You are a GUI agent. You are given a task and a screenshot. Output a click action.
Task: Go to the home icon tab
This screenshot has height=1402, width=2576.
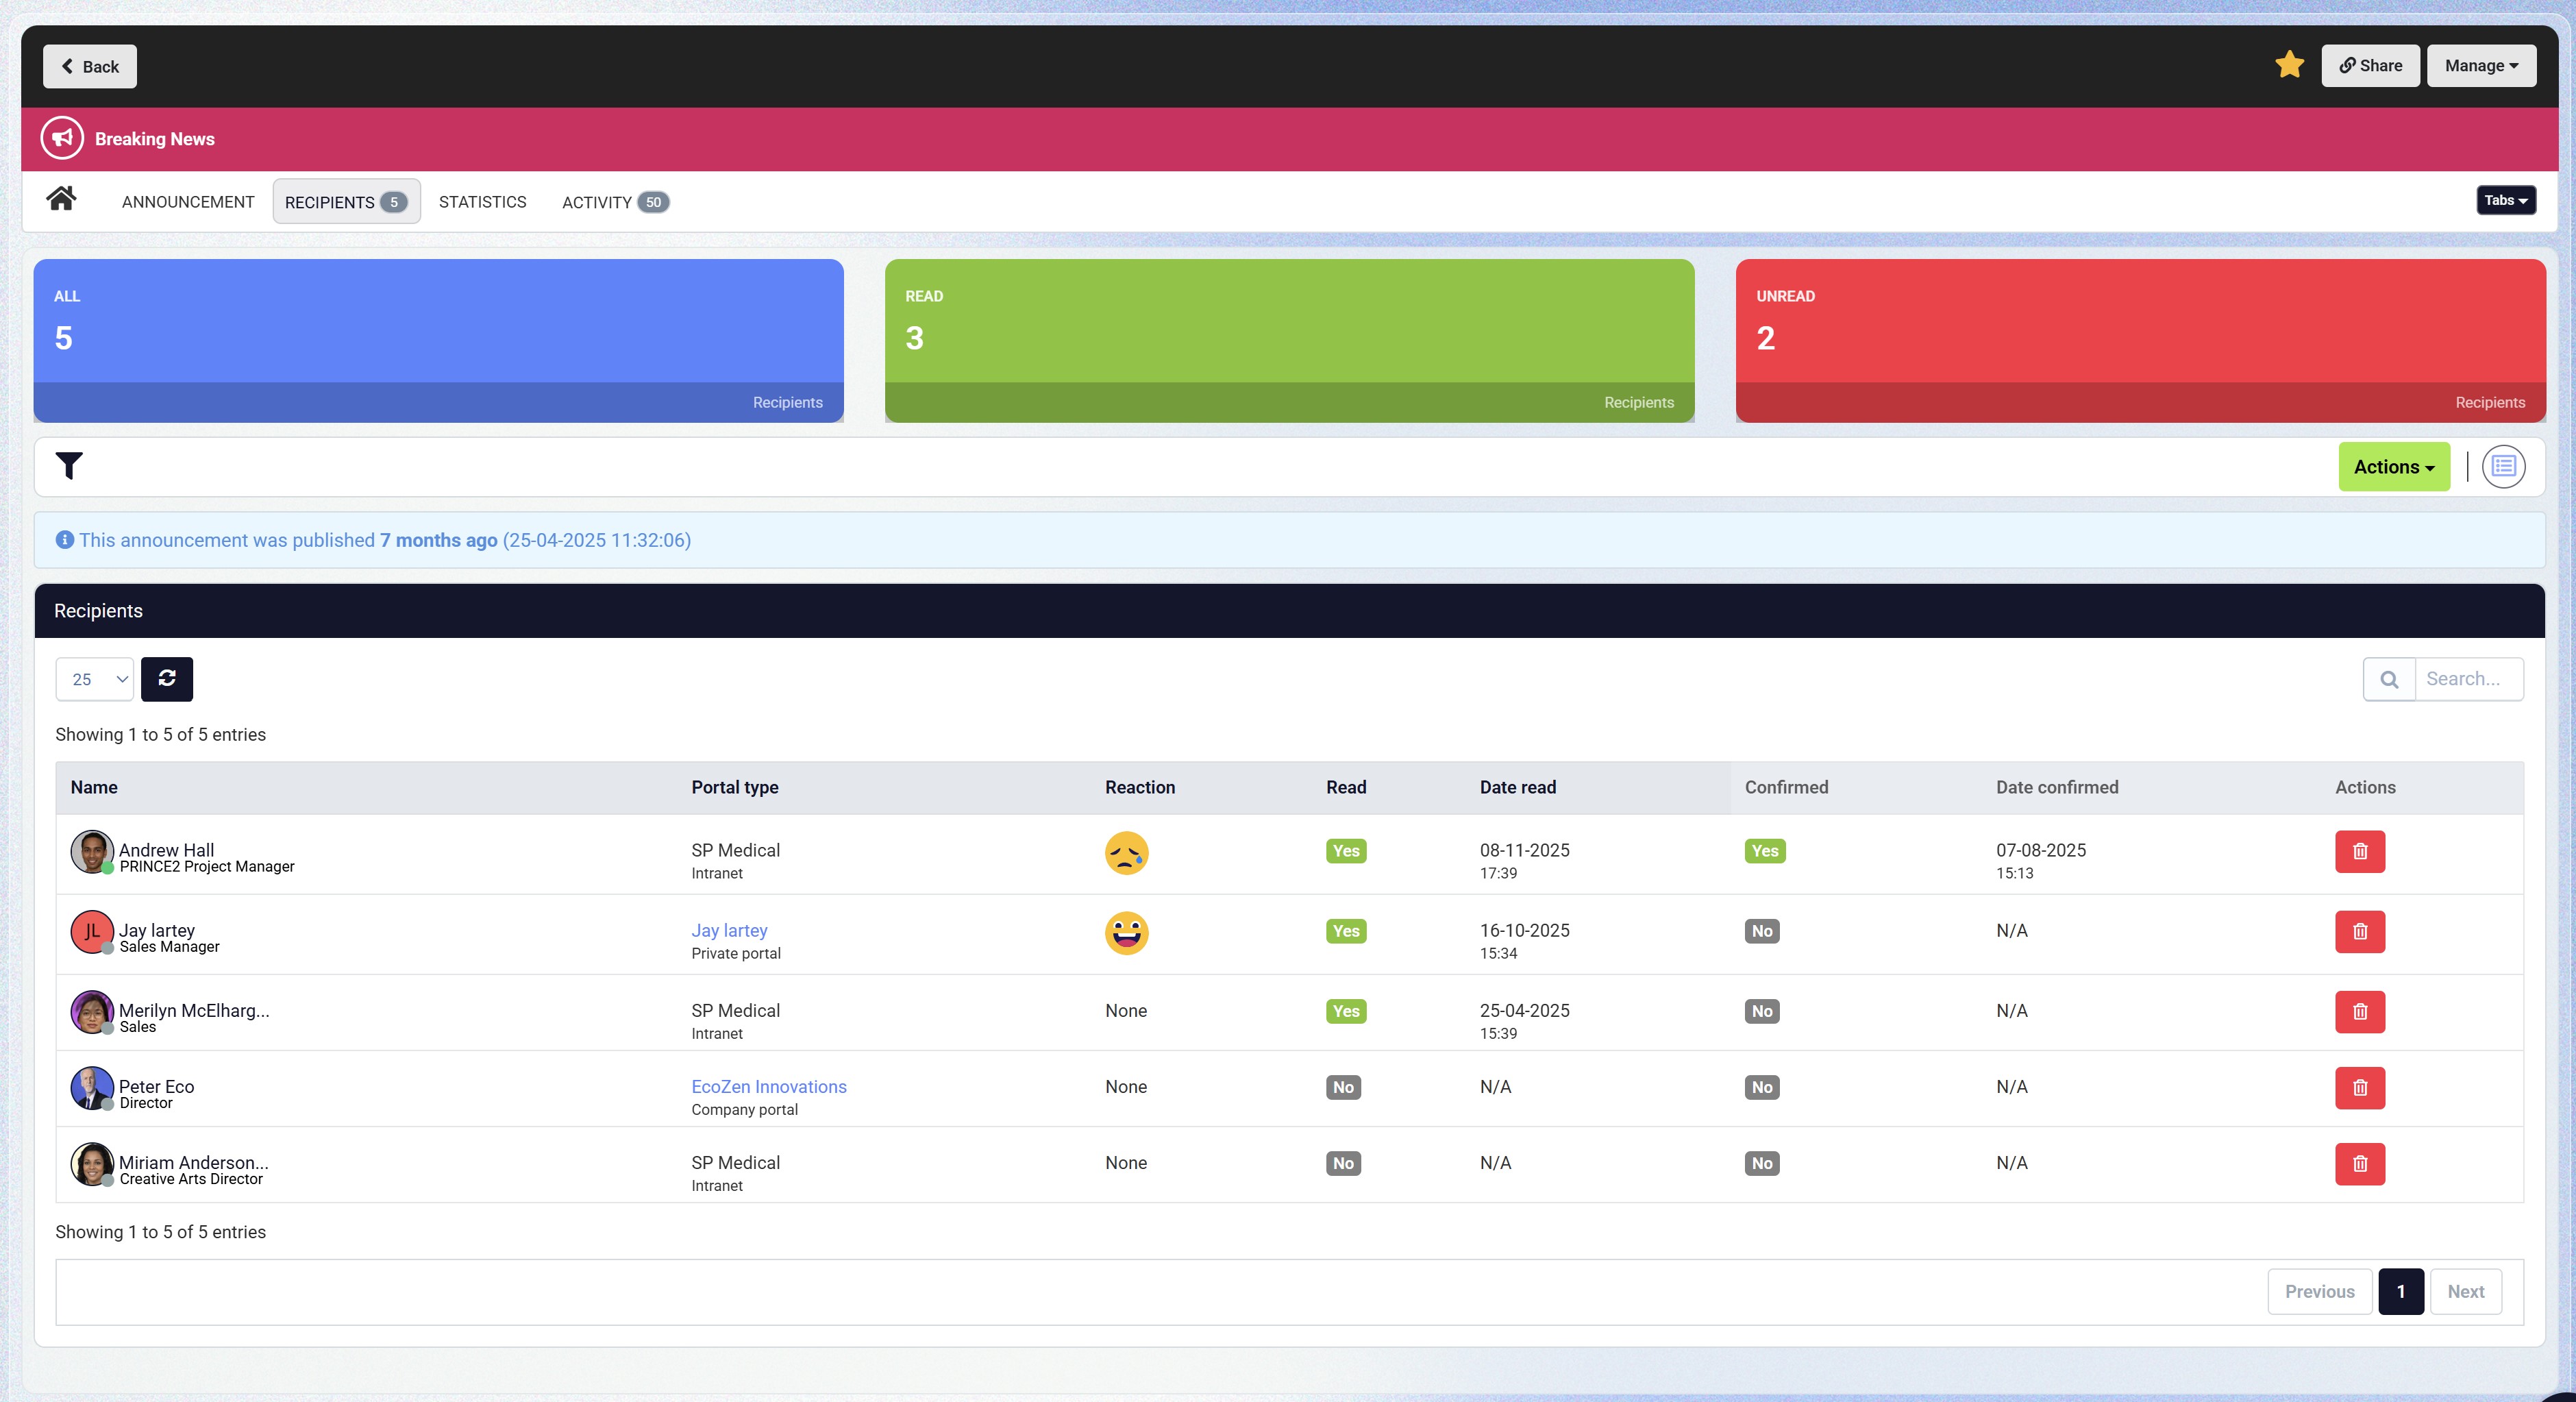pos(61,199)
